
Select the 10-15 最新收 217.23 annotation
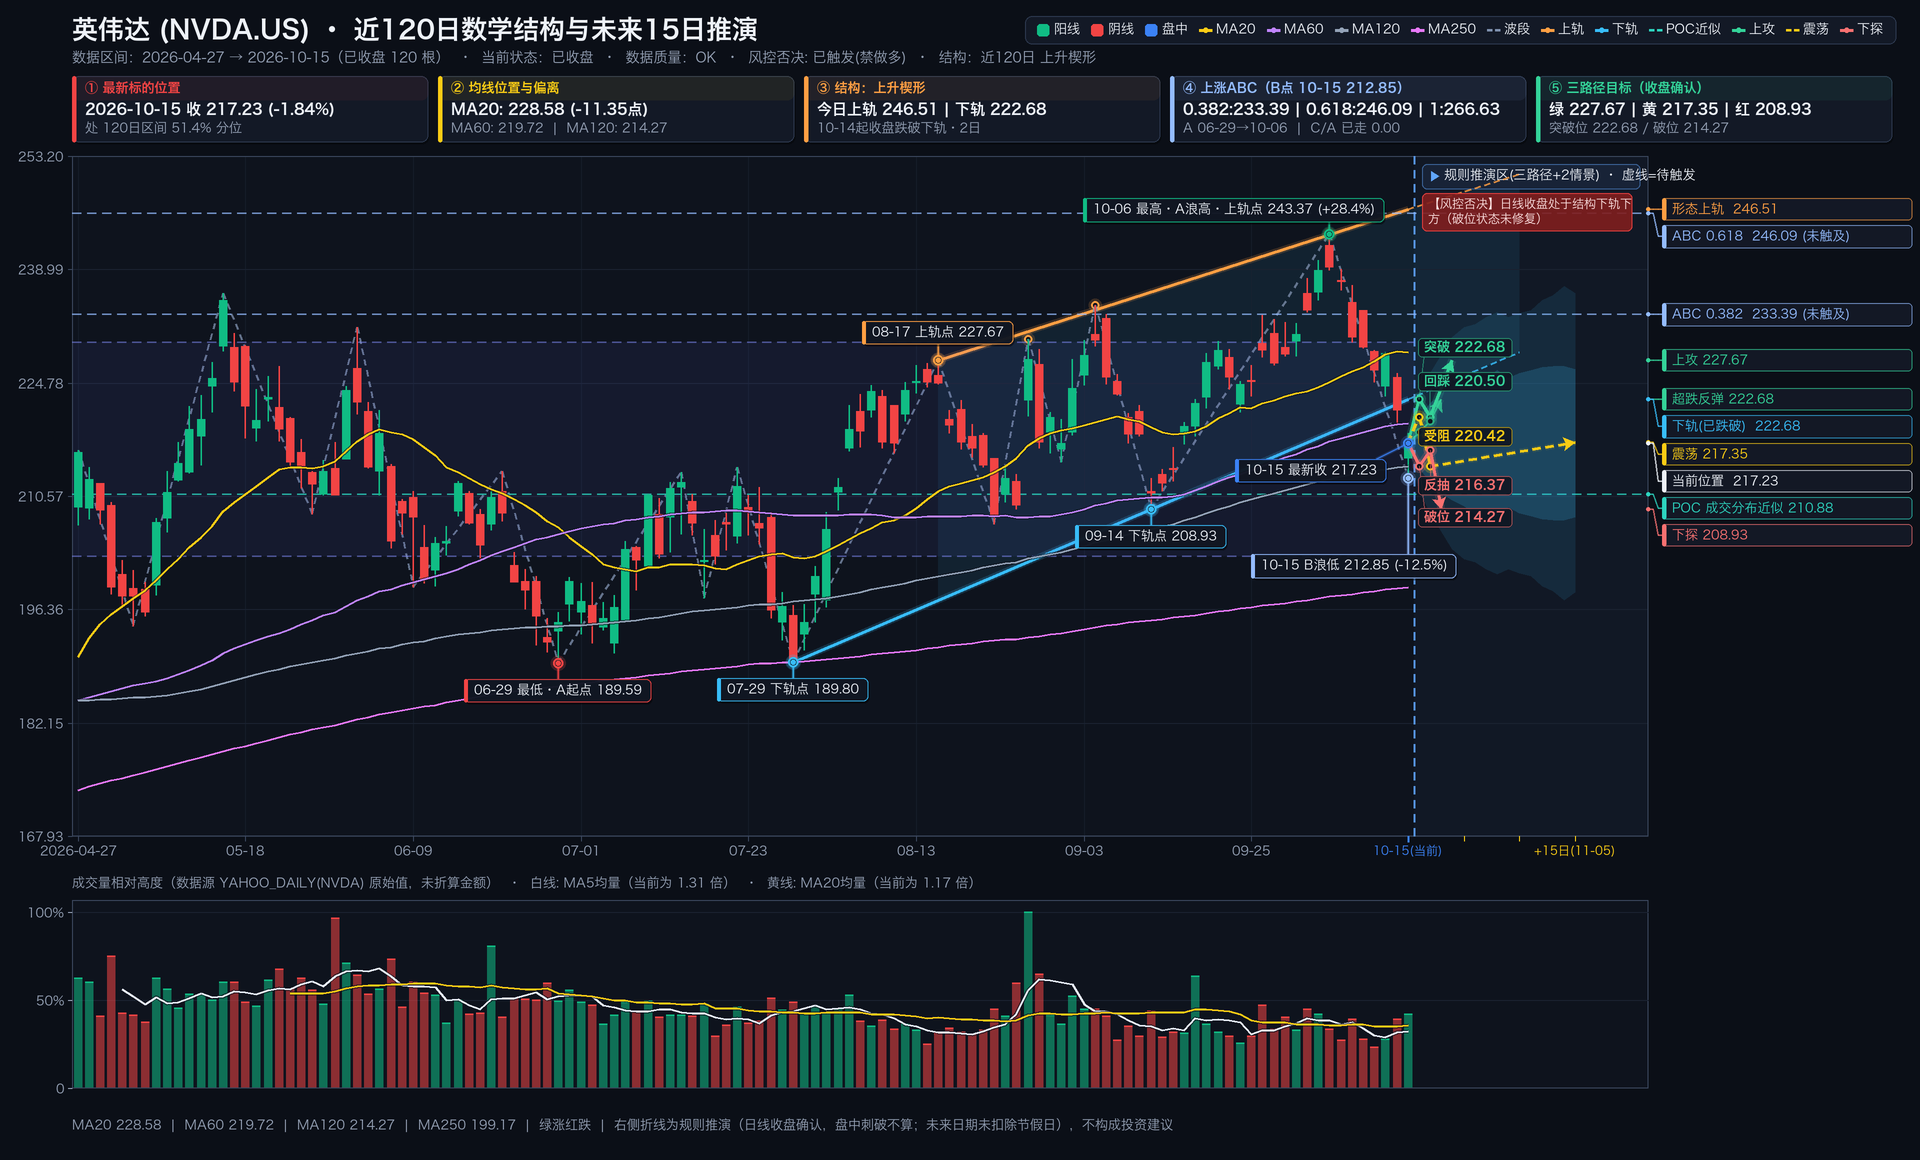tap(1310, 470)
